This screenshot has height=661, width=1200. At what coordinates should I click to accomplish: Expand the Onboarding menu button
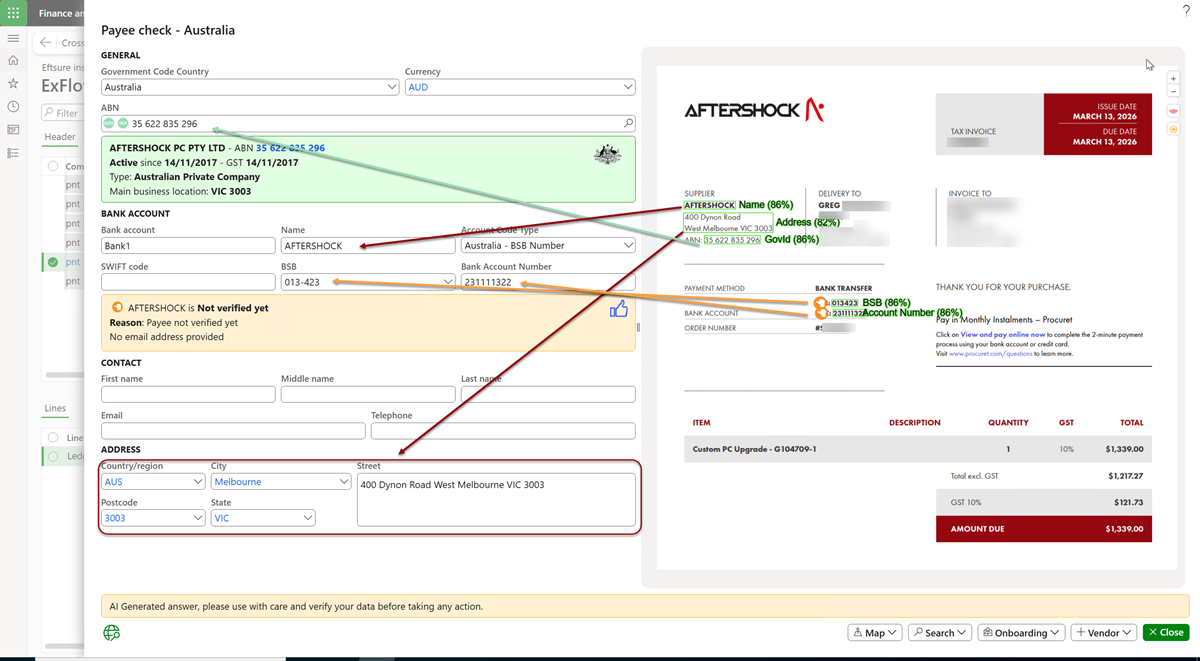pyautogui.click(x=1020, y=633)
